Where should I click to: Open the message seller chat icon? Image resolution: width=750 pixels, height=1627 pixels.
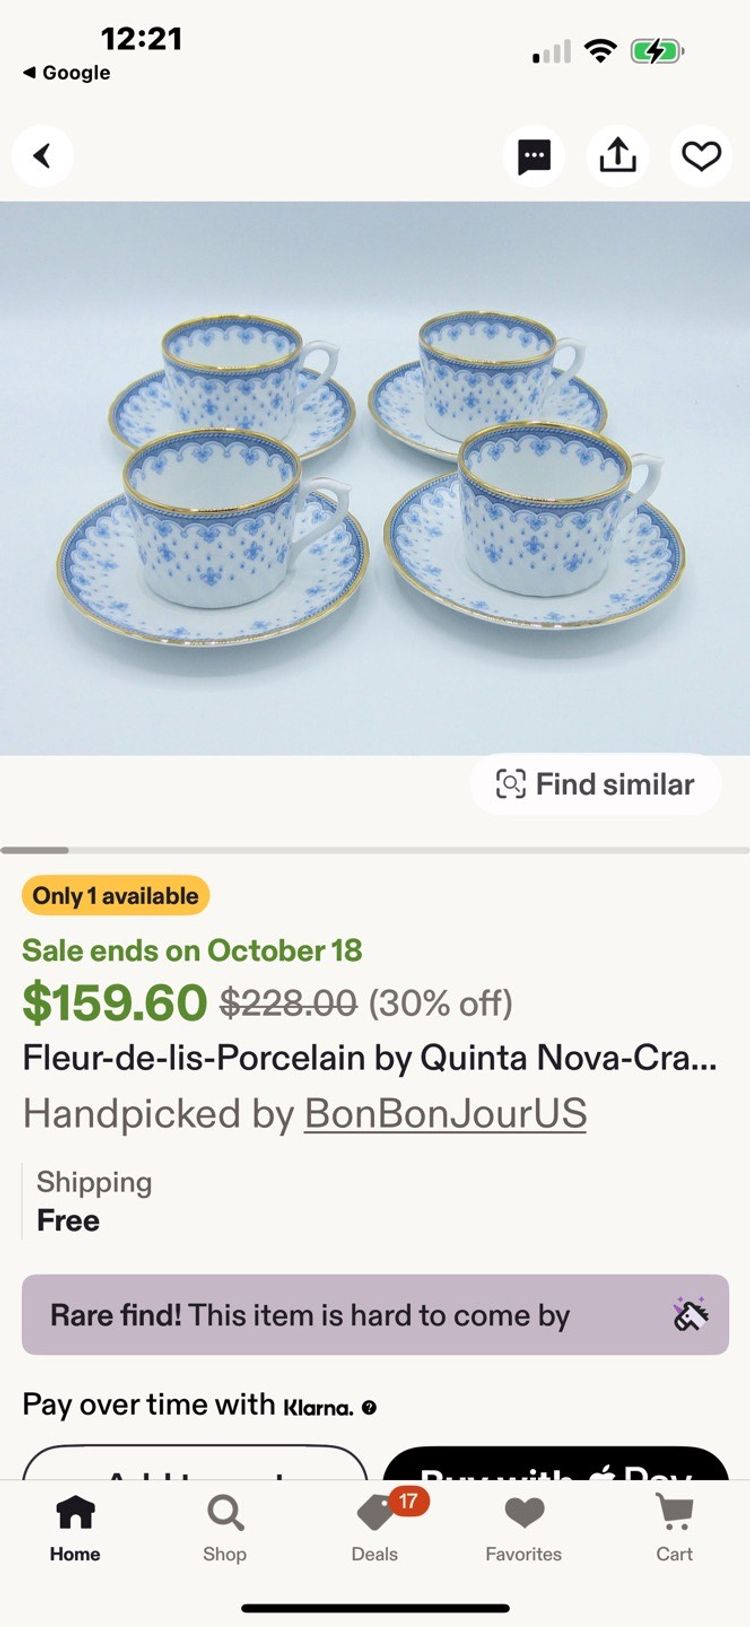(534, 156)
